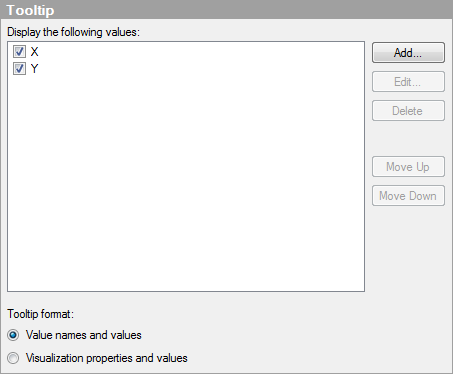Viewport: 453px width, 374px height.
Task: Uncheck the X value checkbox
Action: (x=19, y=52)
